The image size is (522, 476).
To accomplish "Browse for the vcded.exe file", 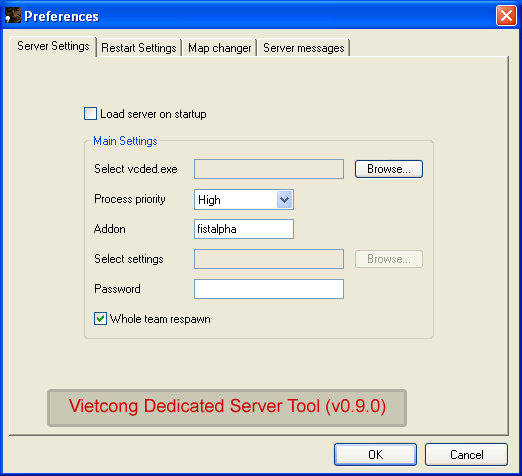I will pos(389,169).
